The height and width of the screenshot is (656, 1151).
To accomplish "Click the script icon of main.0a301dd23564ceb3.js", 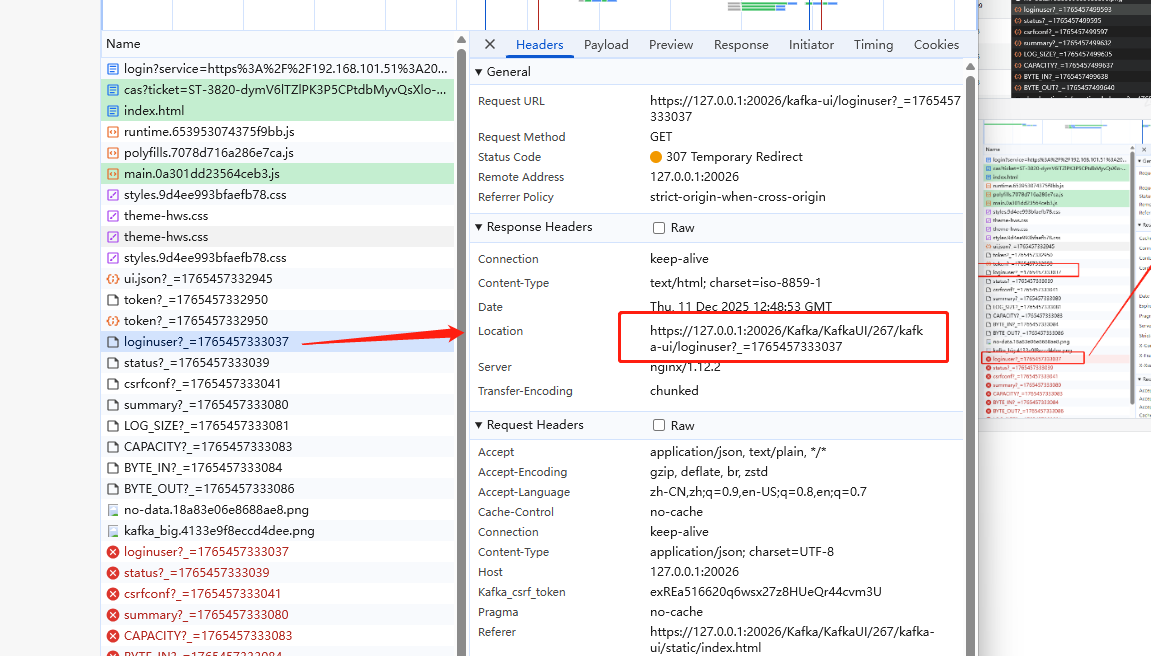I will pos(112,174).
